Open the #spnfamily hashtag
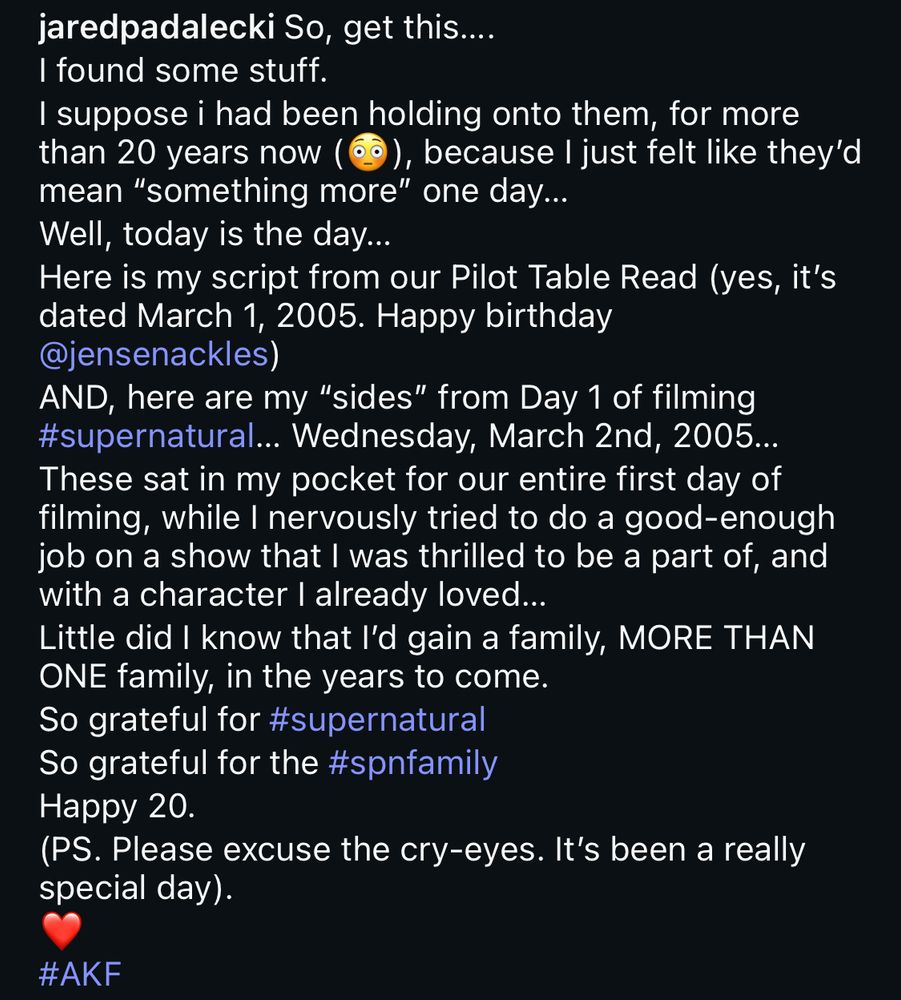This screenshot has width=901, height=1000. (412, 763)
